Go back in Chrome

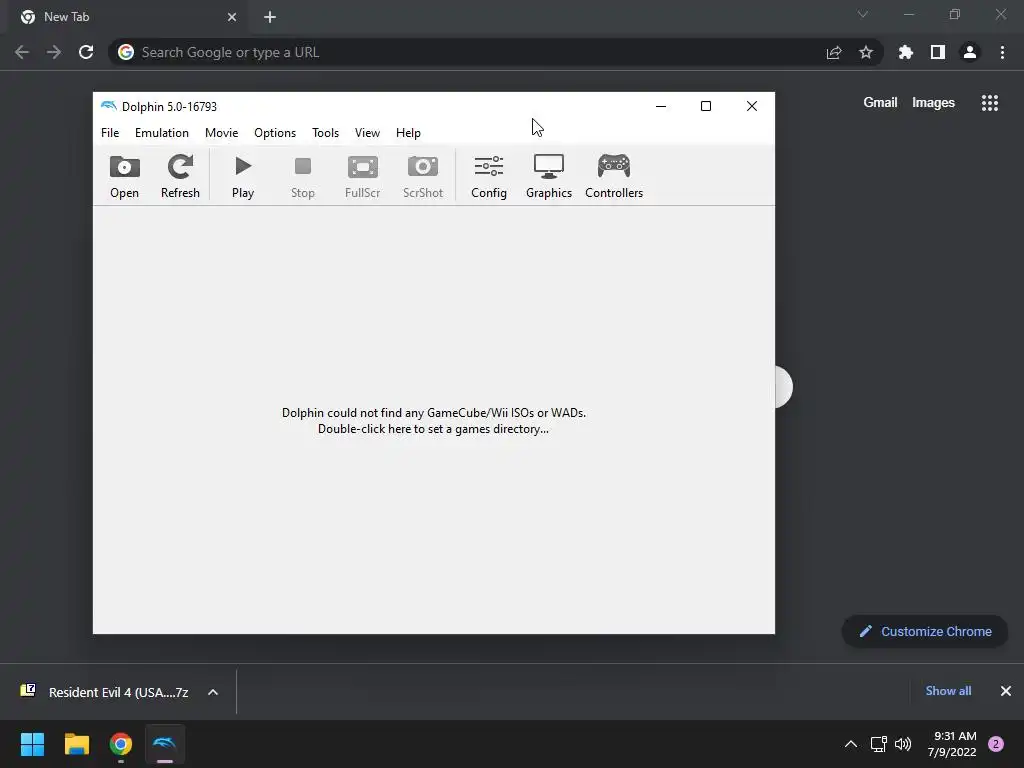coord(22,52)
